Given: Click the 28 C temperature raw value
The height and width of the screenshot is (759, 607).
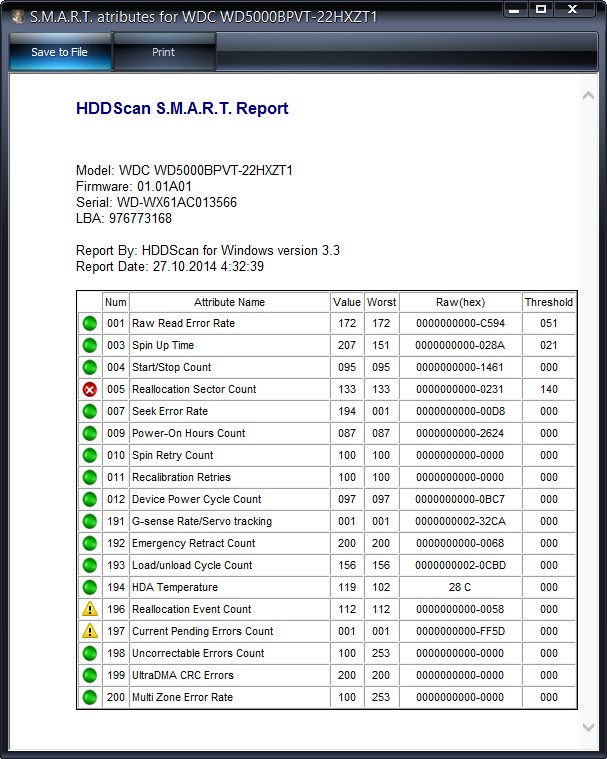Looking at the screenshot, I should (x=460, y=587).
